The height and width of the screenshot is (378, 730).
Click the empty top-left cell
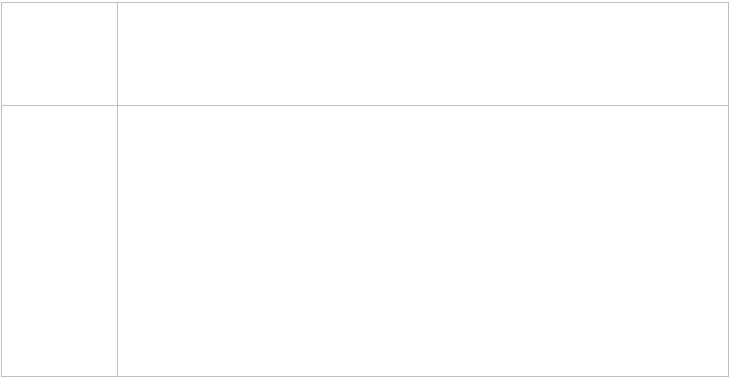(x=60, y=54)
